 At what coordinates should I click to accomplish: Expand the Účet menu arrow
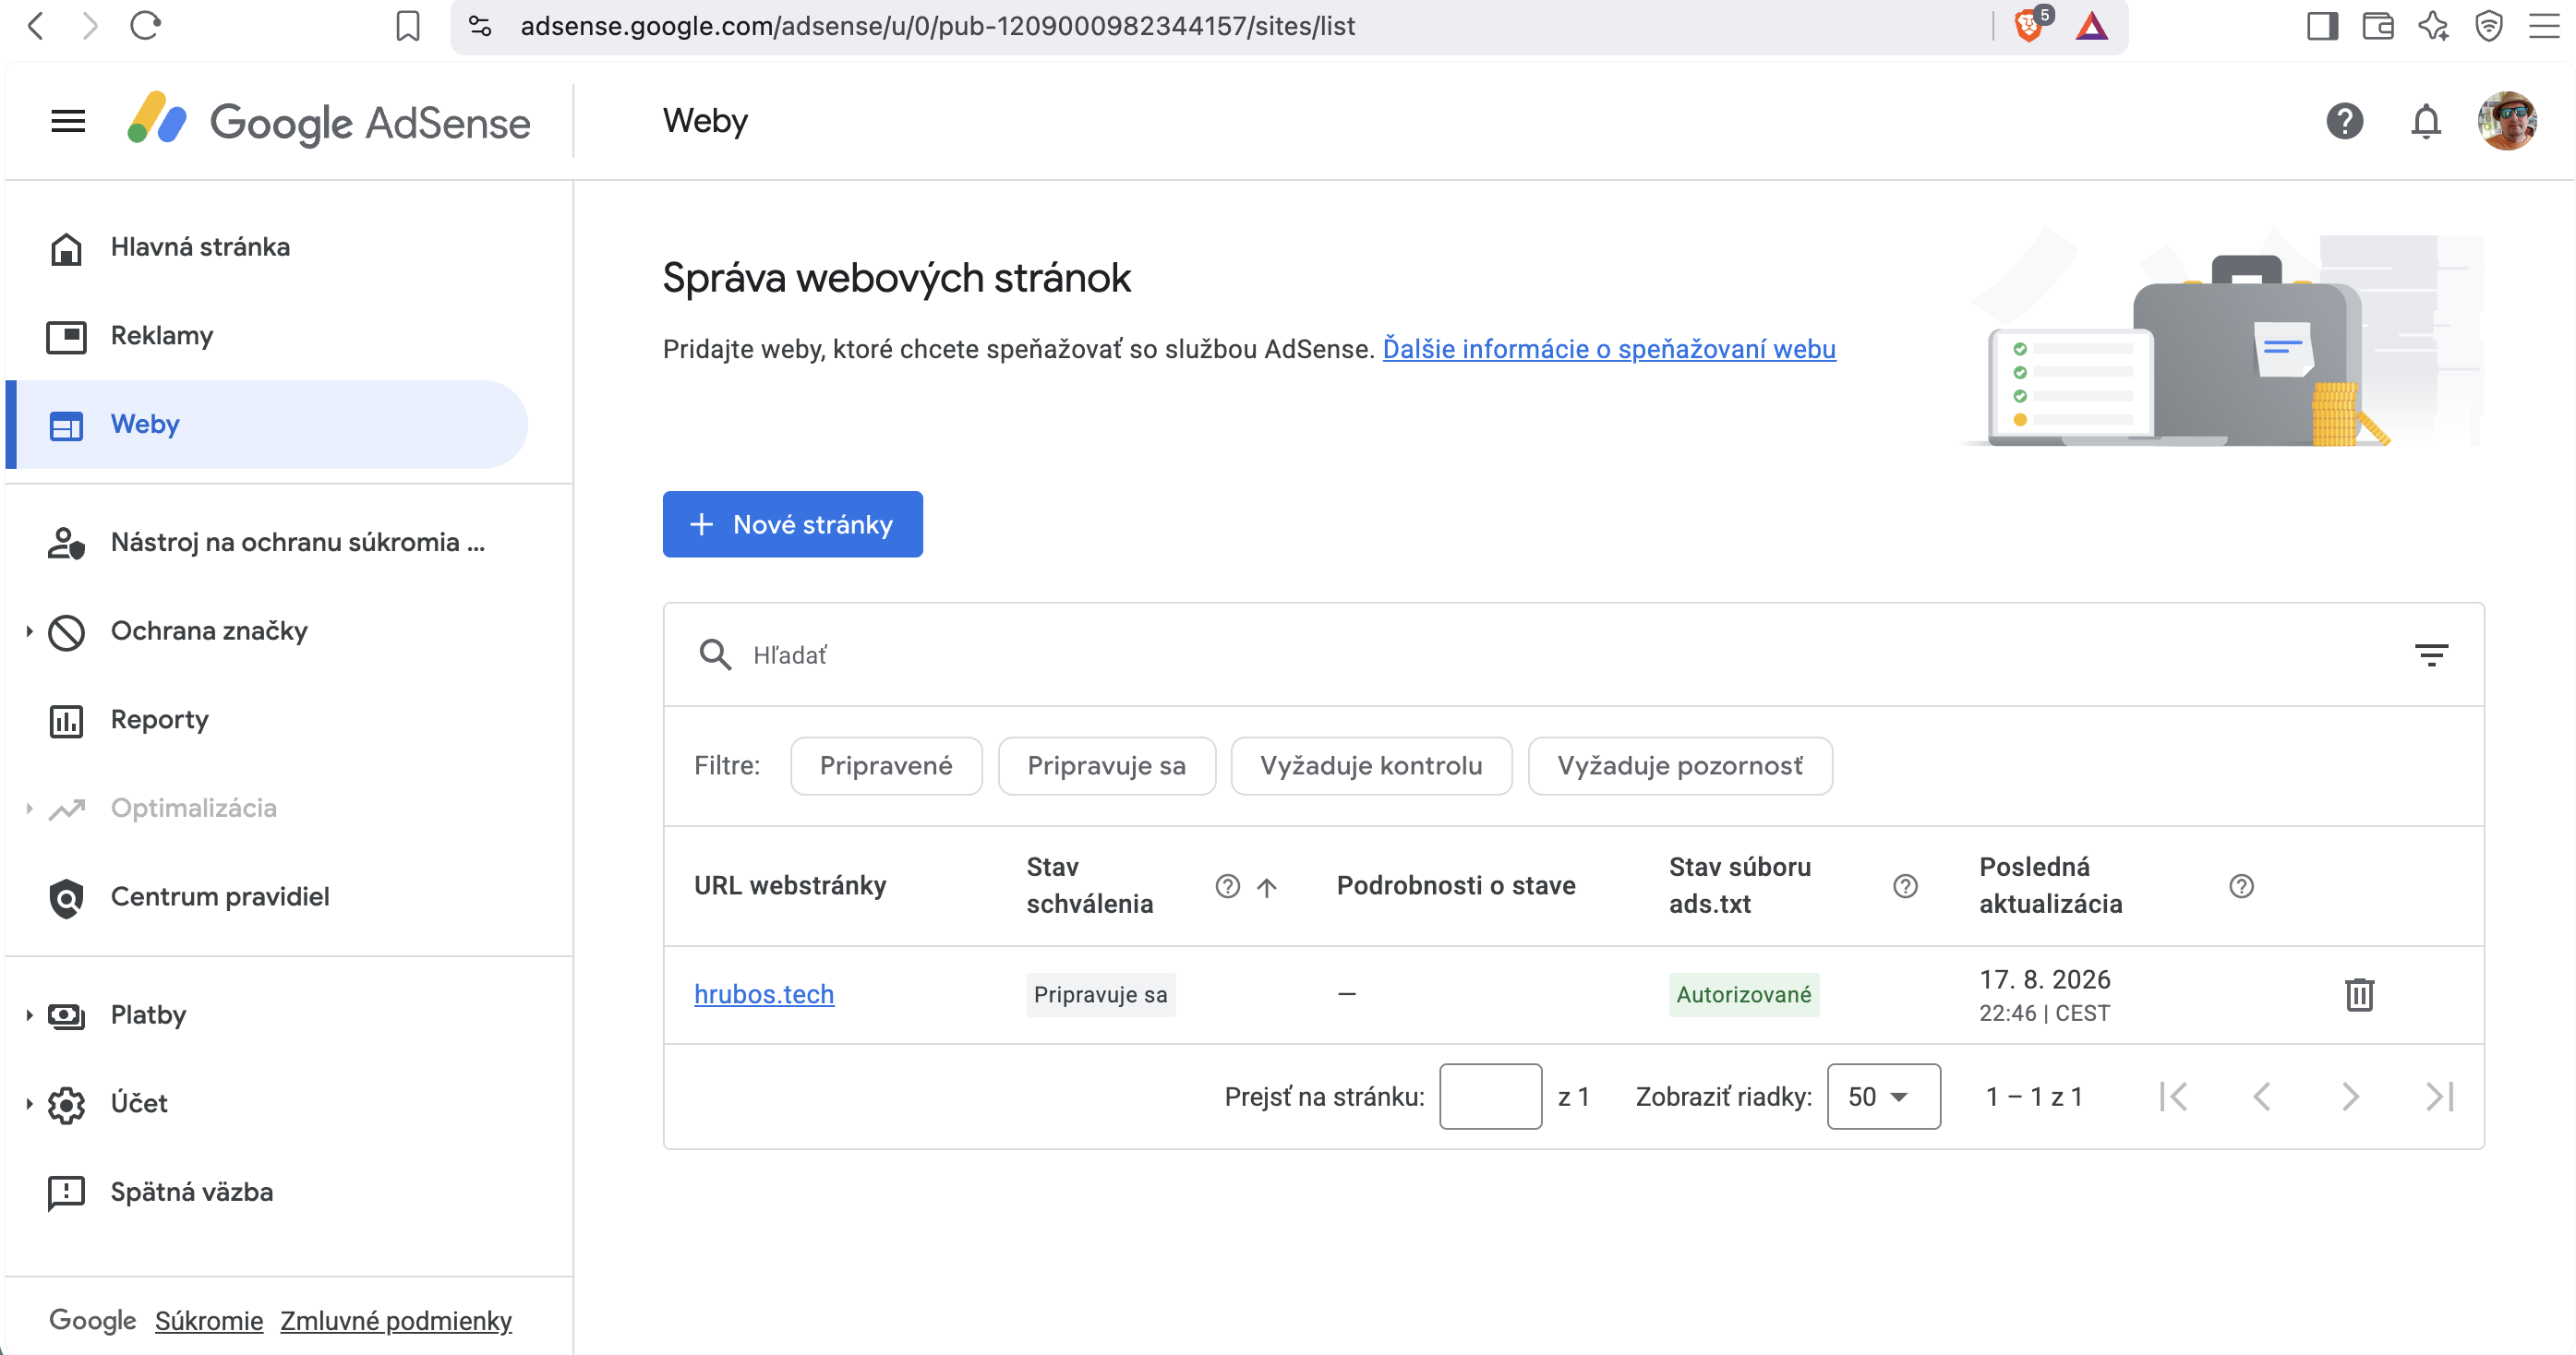(x=29, y=1104)
